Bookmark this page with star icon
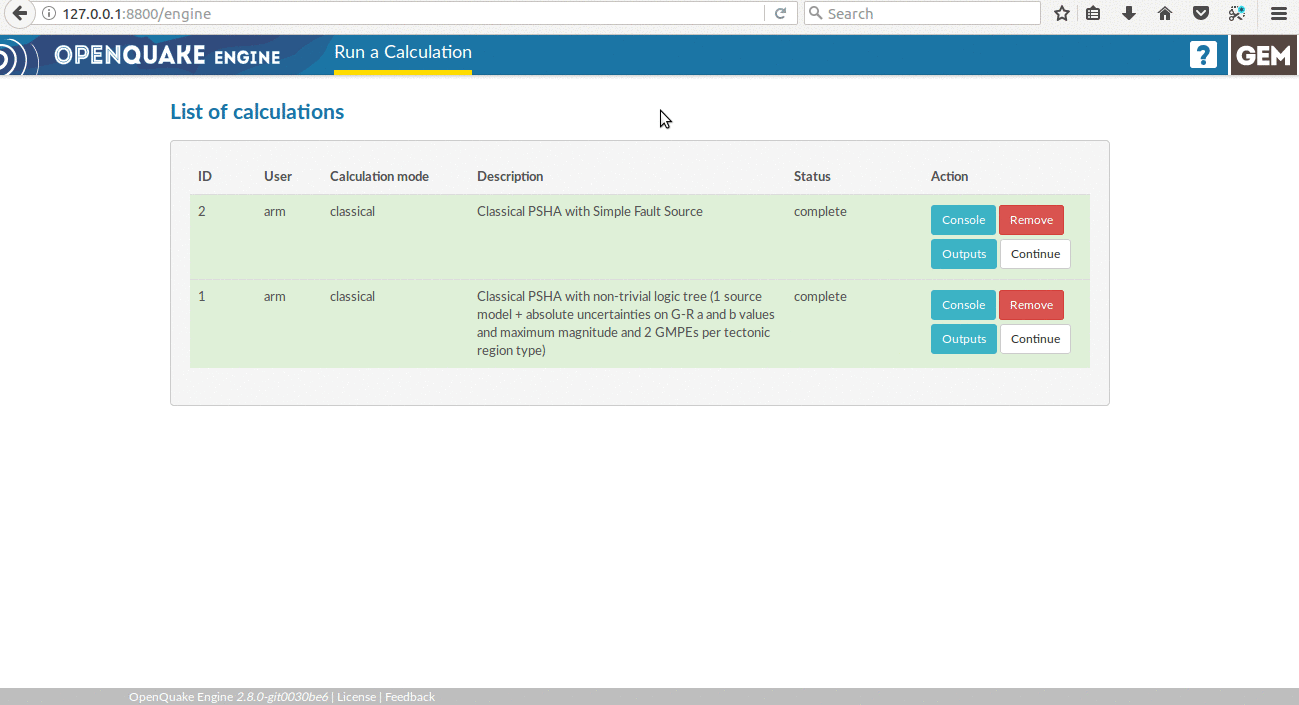This screenshot has height=705, width=1299. point(1062,14)
